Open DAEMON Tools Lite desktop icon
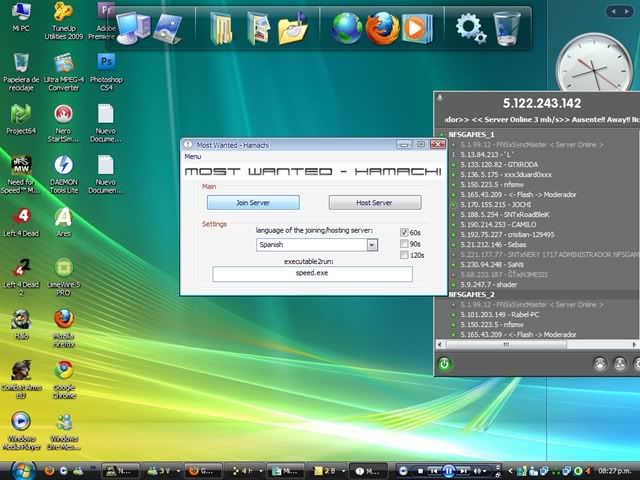Image resolution: width=640 pixels, height=480 pixels. tap(64, 175)
